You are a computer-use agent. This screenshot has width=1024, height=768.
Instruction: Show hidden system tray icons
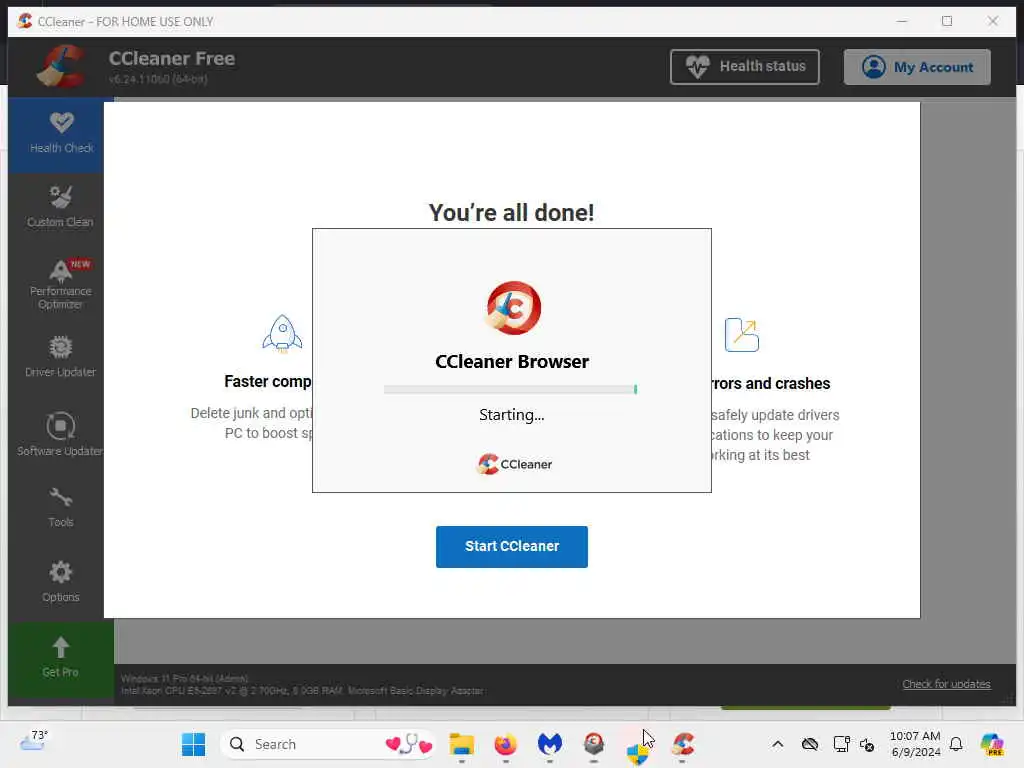tap(777, 744)
